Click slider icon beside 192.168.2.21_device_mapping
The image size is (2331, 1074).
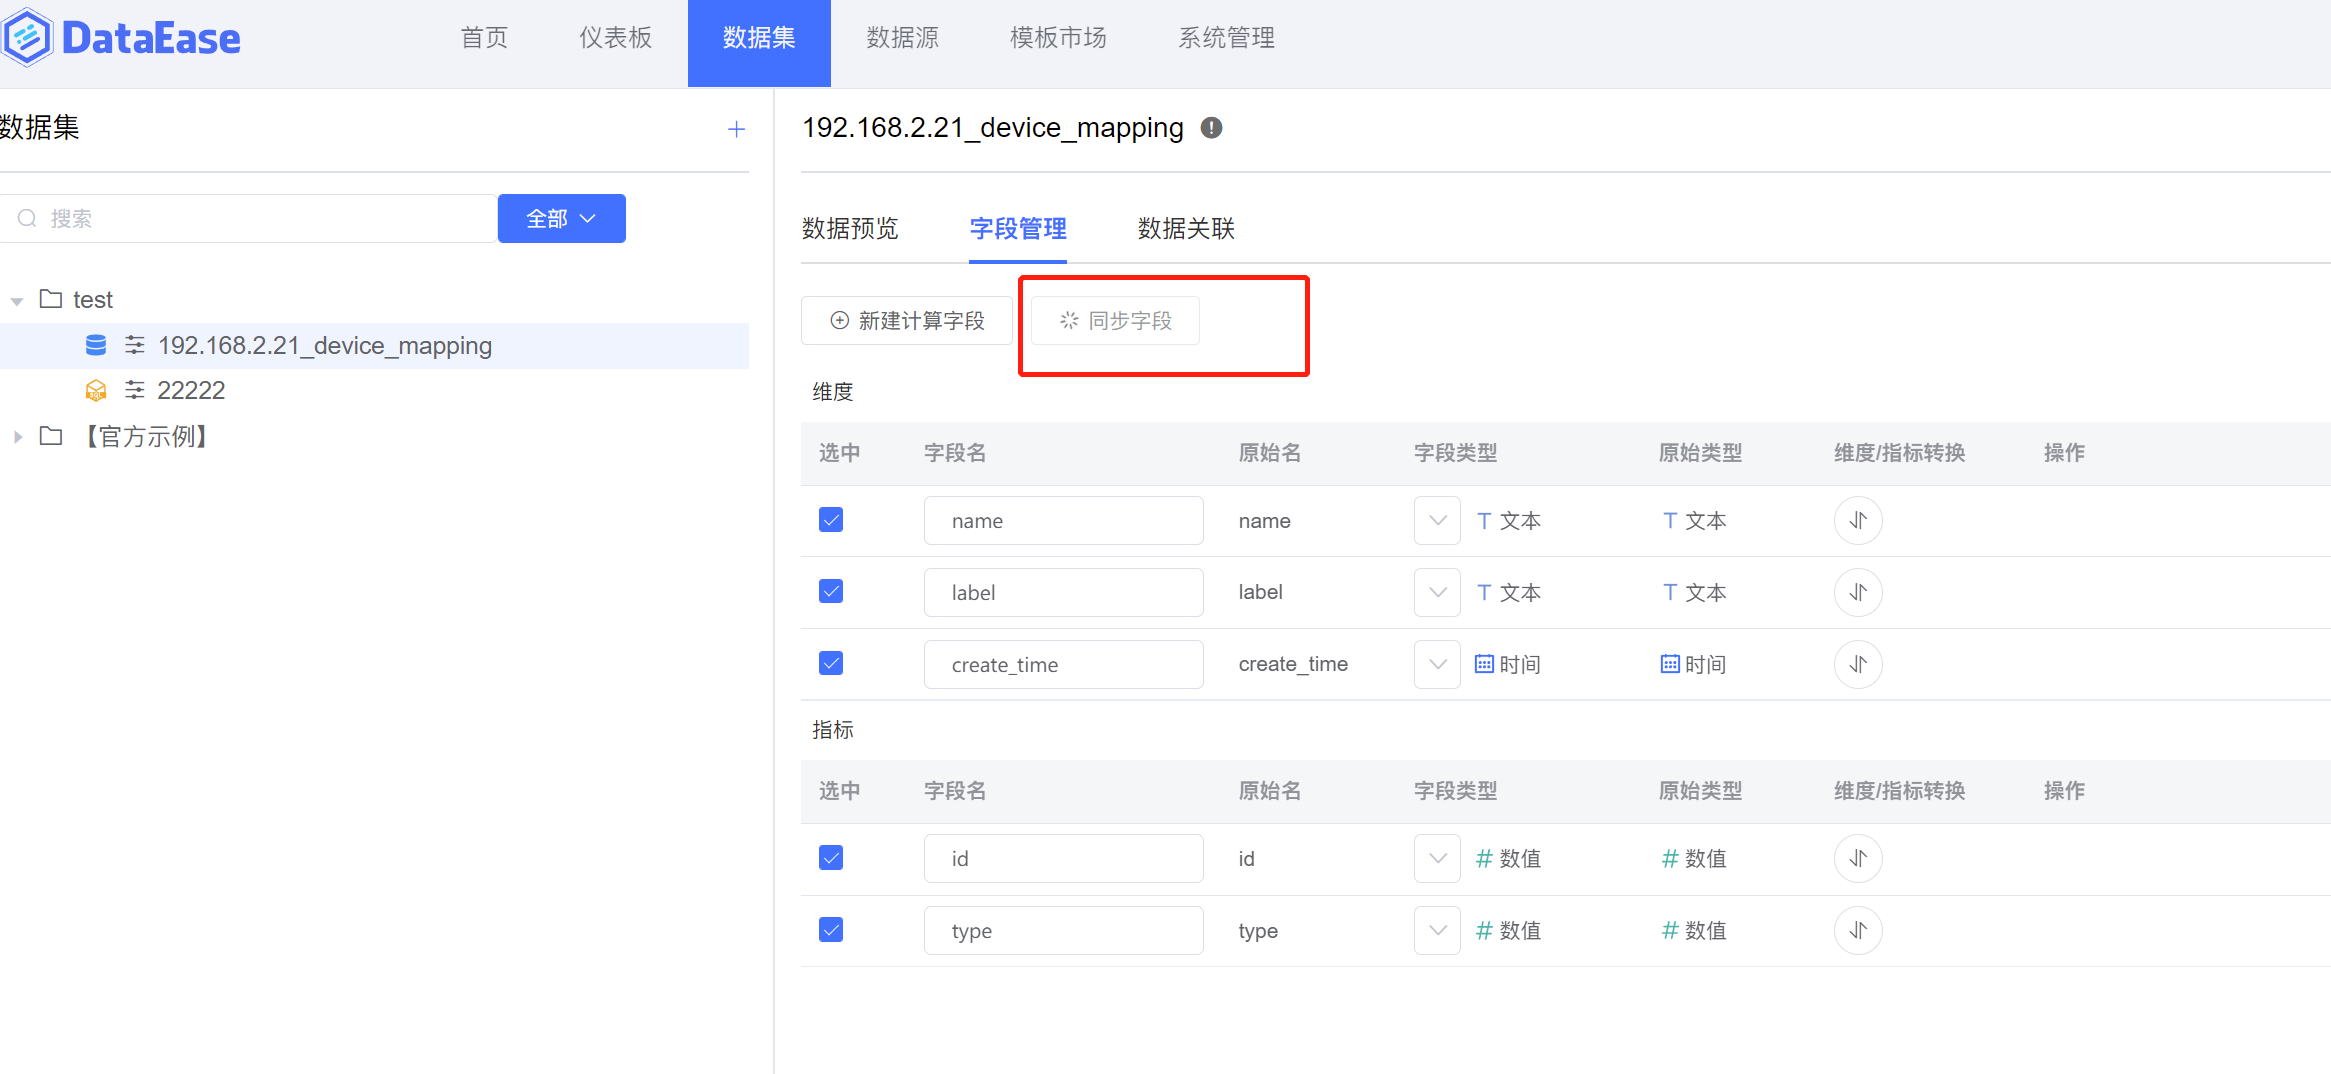[x=135, y=345]
